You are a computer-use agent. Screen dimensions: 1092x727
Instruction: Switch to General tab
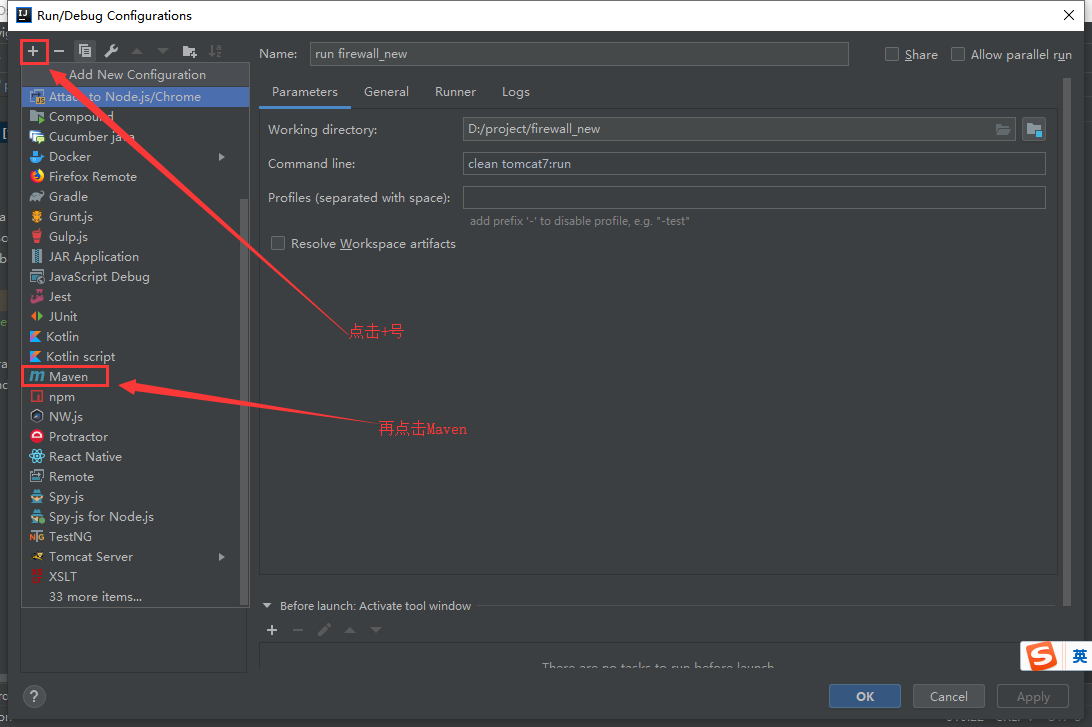(386, 92)
